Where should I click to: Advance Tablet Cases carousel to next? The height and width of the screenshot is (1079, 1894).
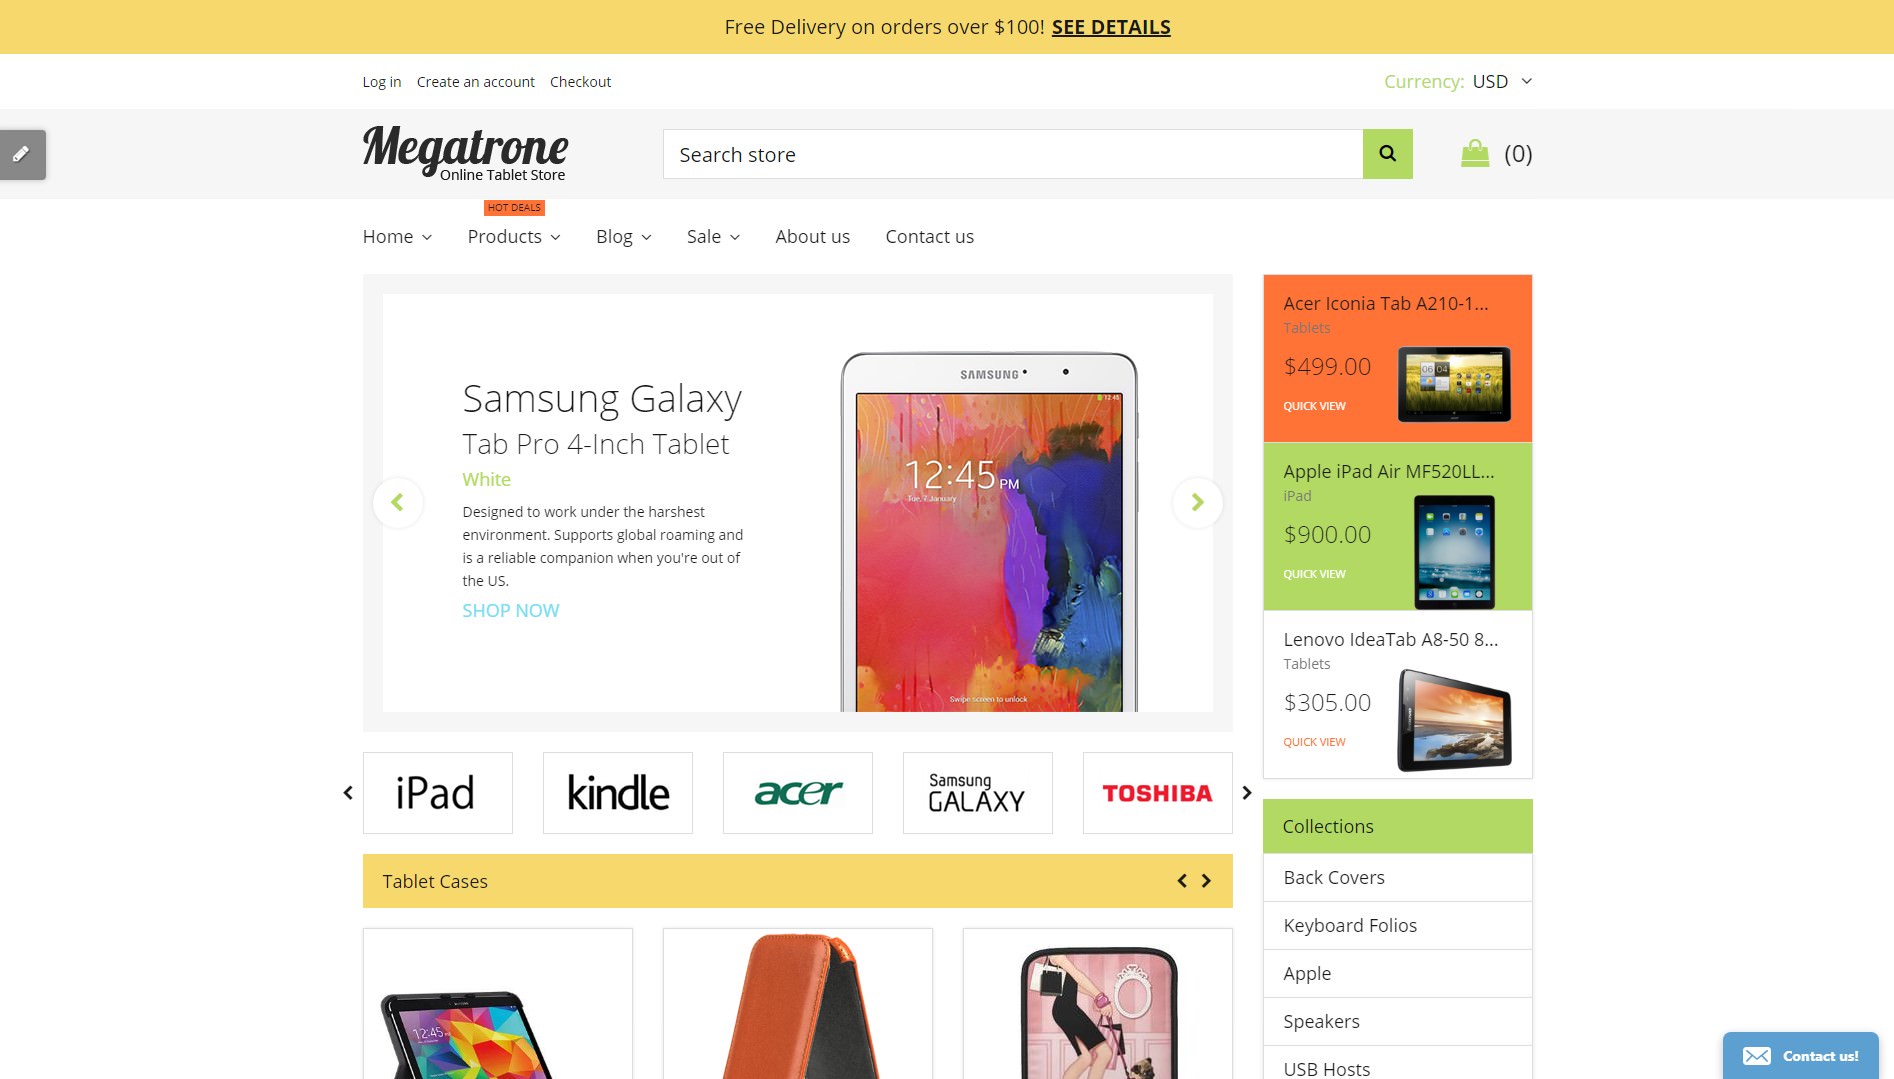pos(1206,881)
